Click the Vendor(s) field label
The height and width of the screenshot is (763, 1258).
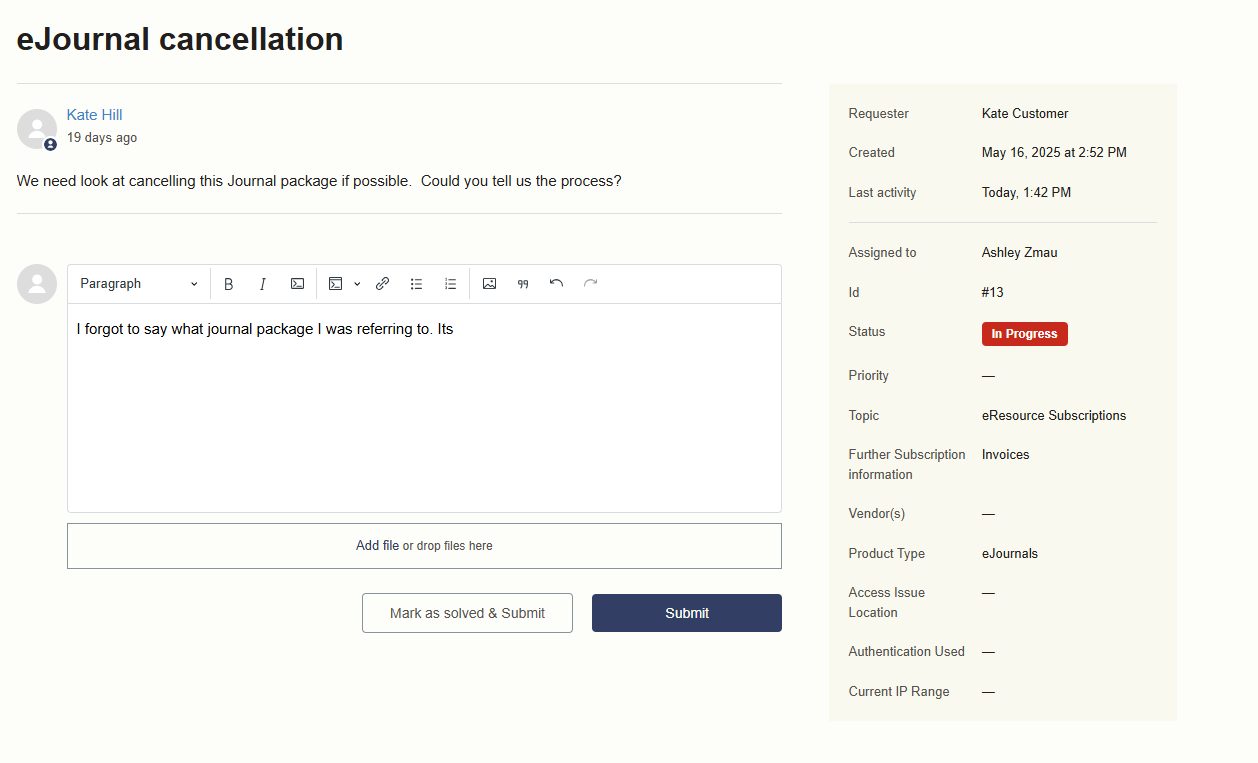pos(877,514)
